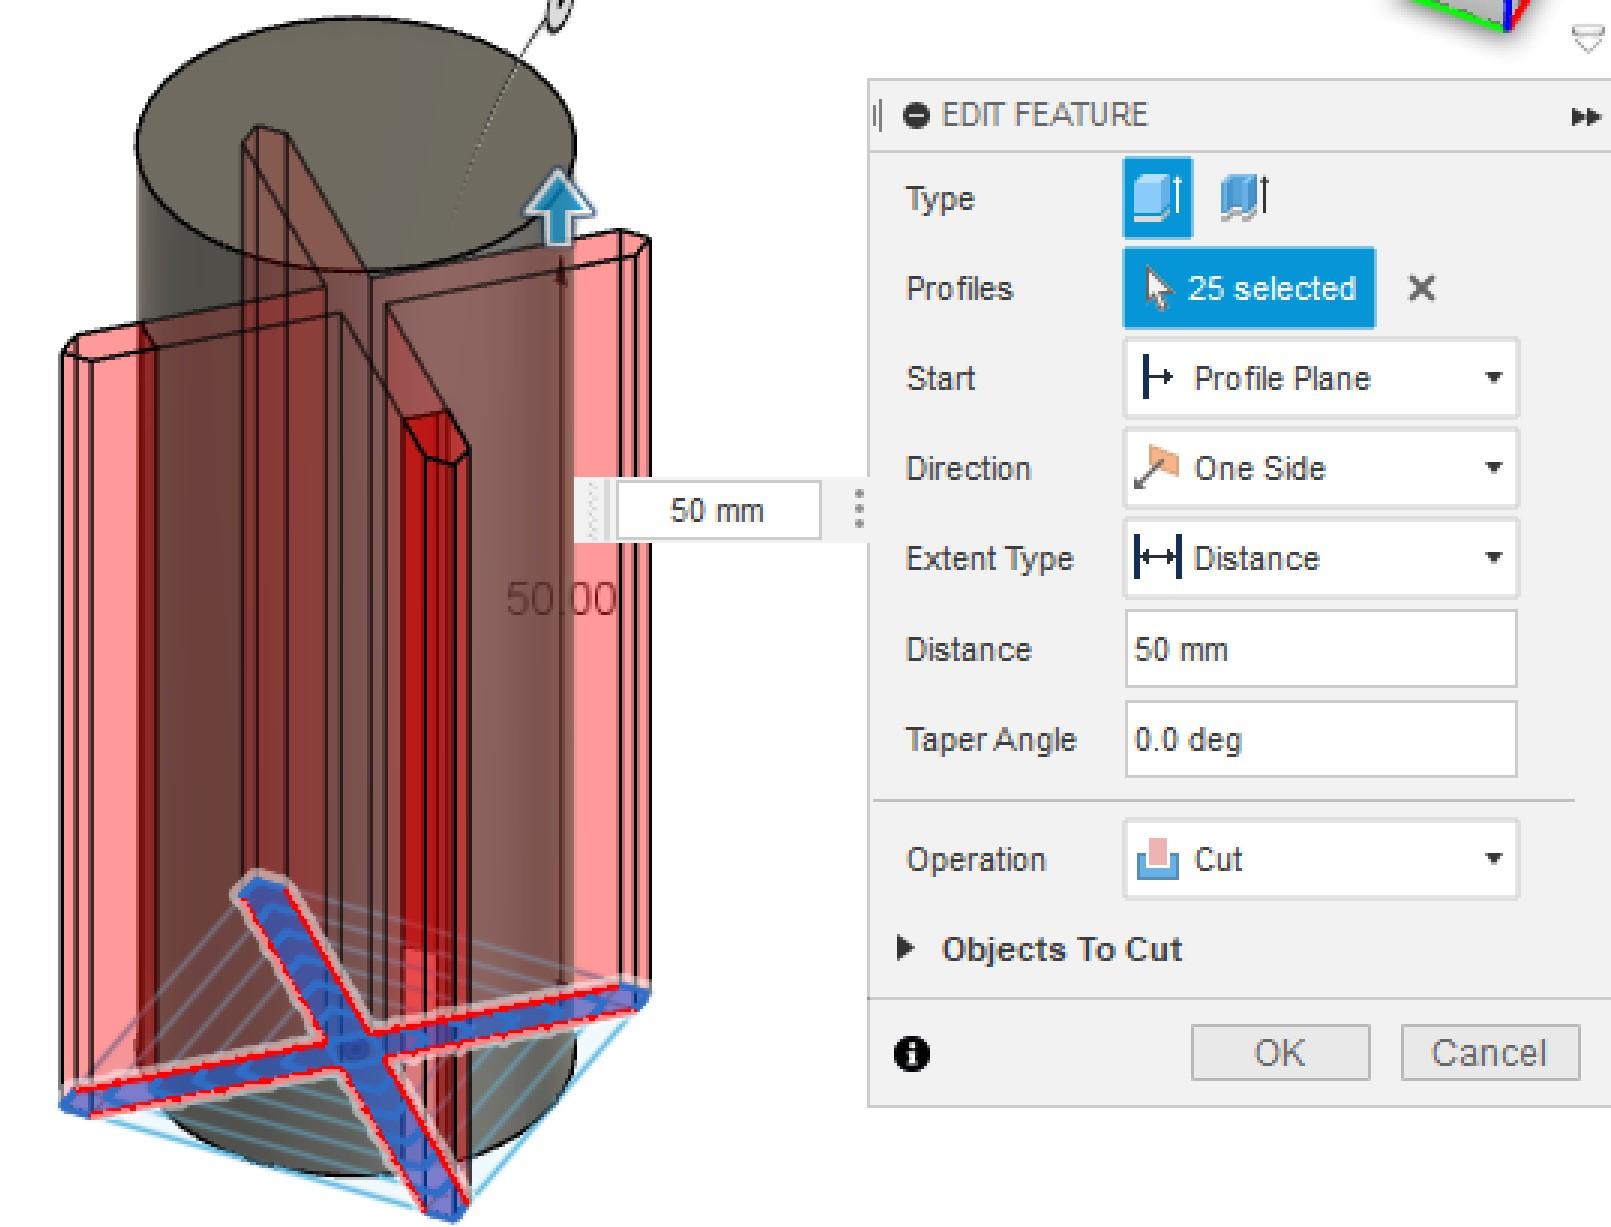This screenshot has width=1611, height=1227.
Task: Click the Distance input field in the panel
Action: 1321,649
